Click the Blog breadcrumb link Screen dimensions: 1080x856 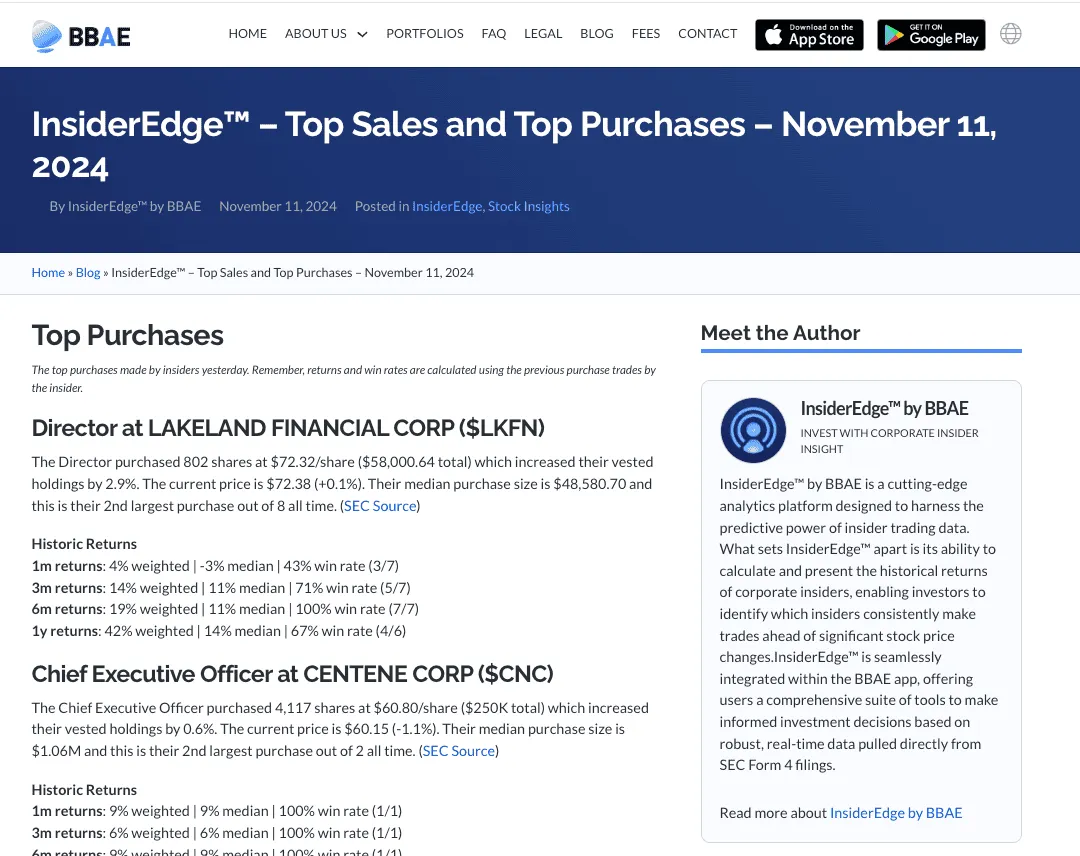88,273
